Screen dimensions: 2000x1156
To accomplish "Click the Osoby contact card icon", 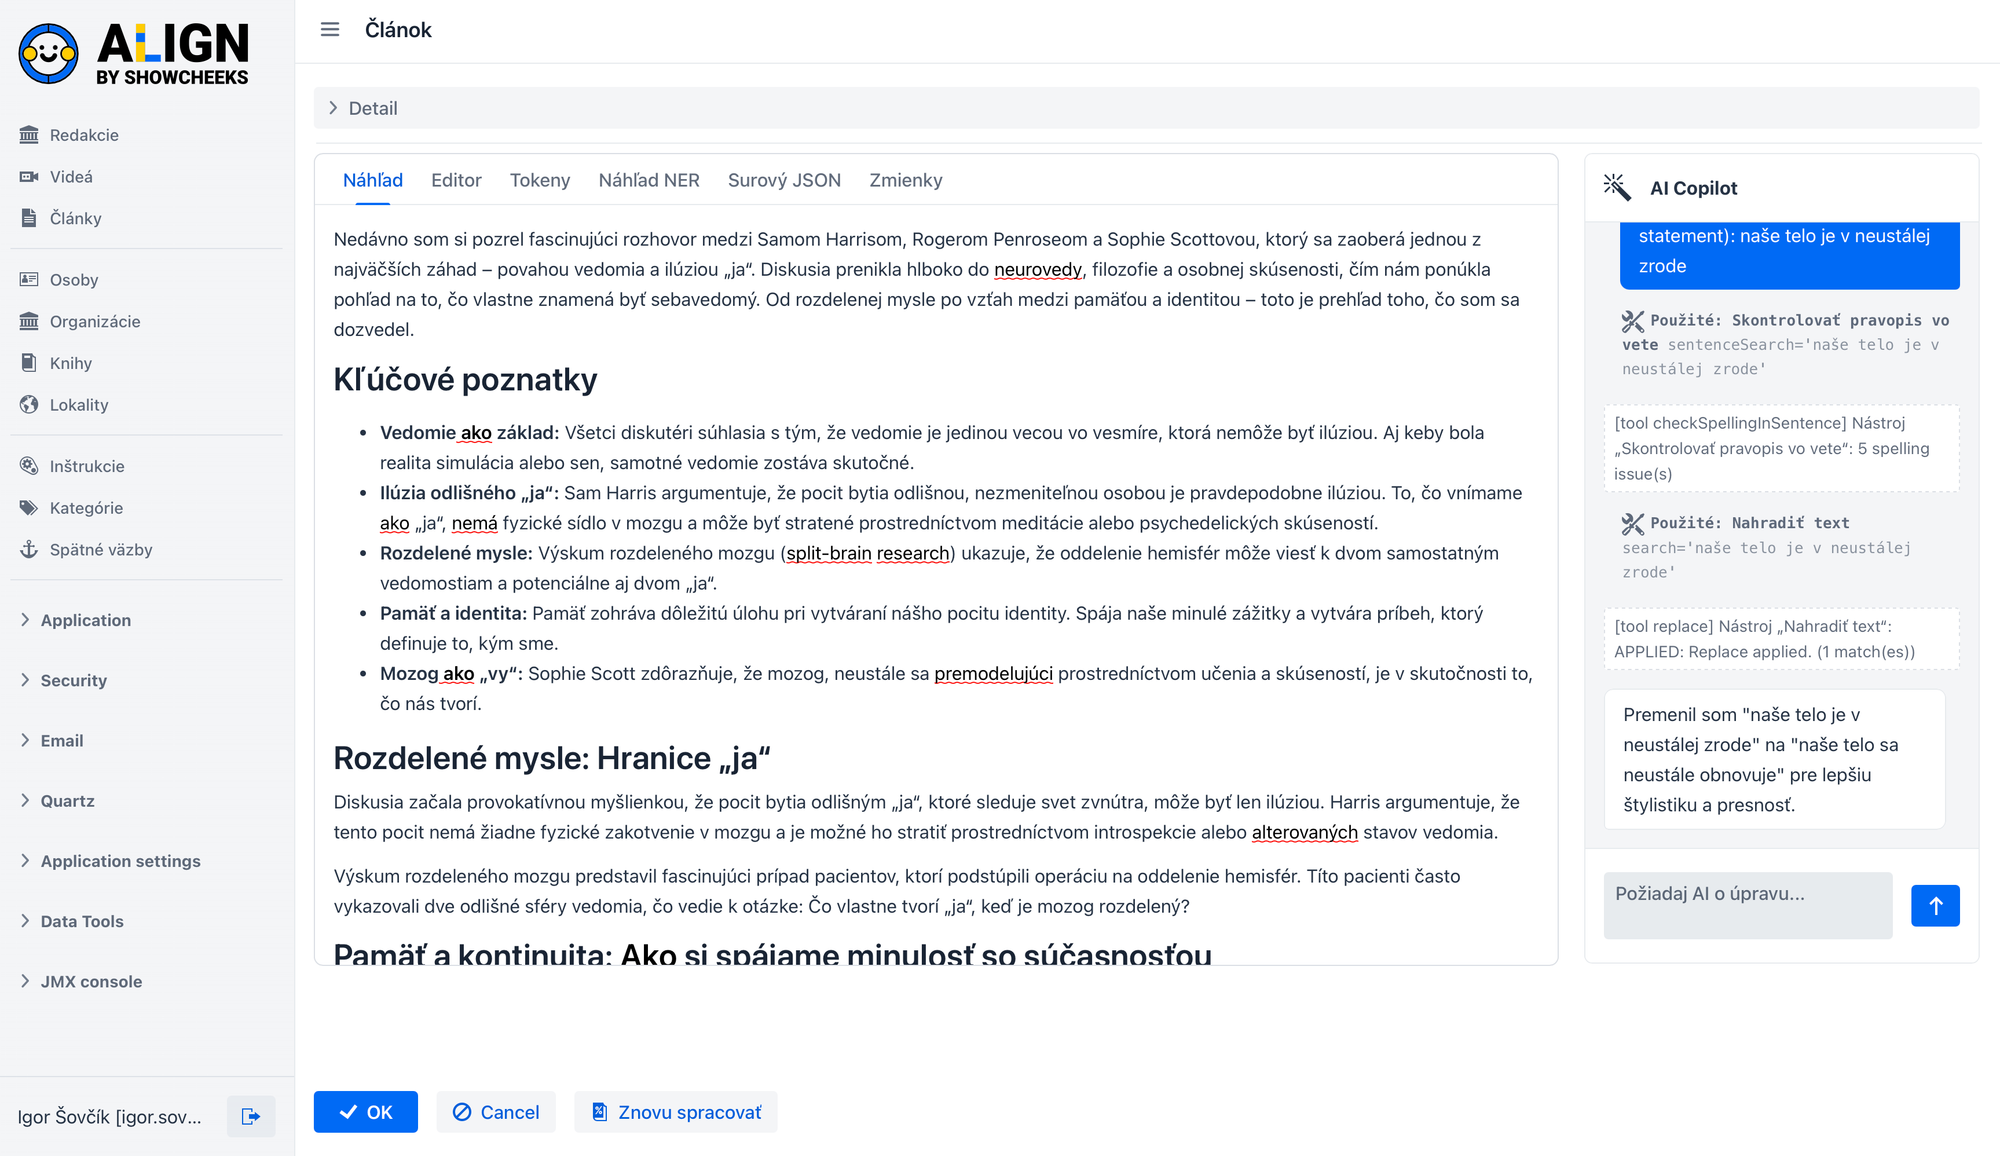I will click(x=29, y=280).
